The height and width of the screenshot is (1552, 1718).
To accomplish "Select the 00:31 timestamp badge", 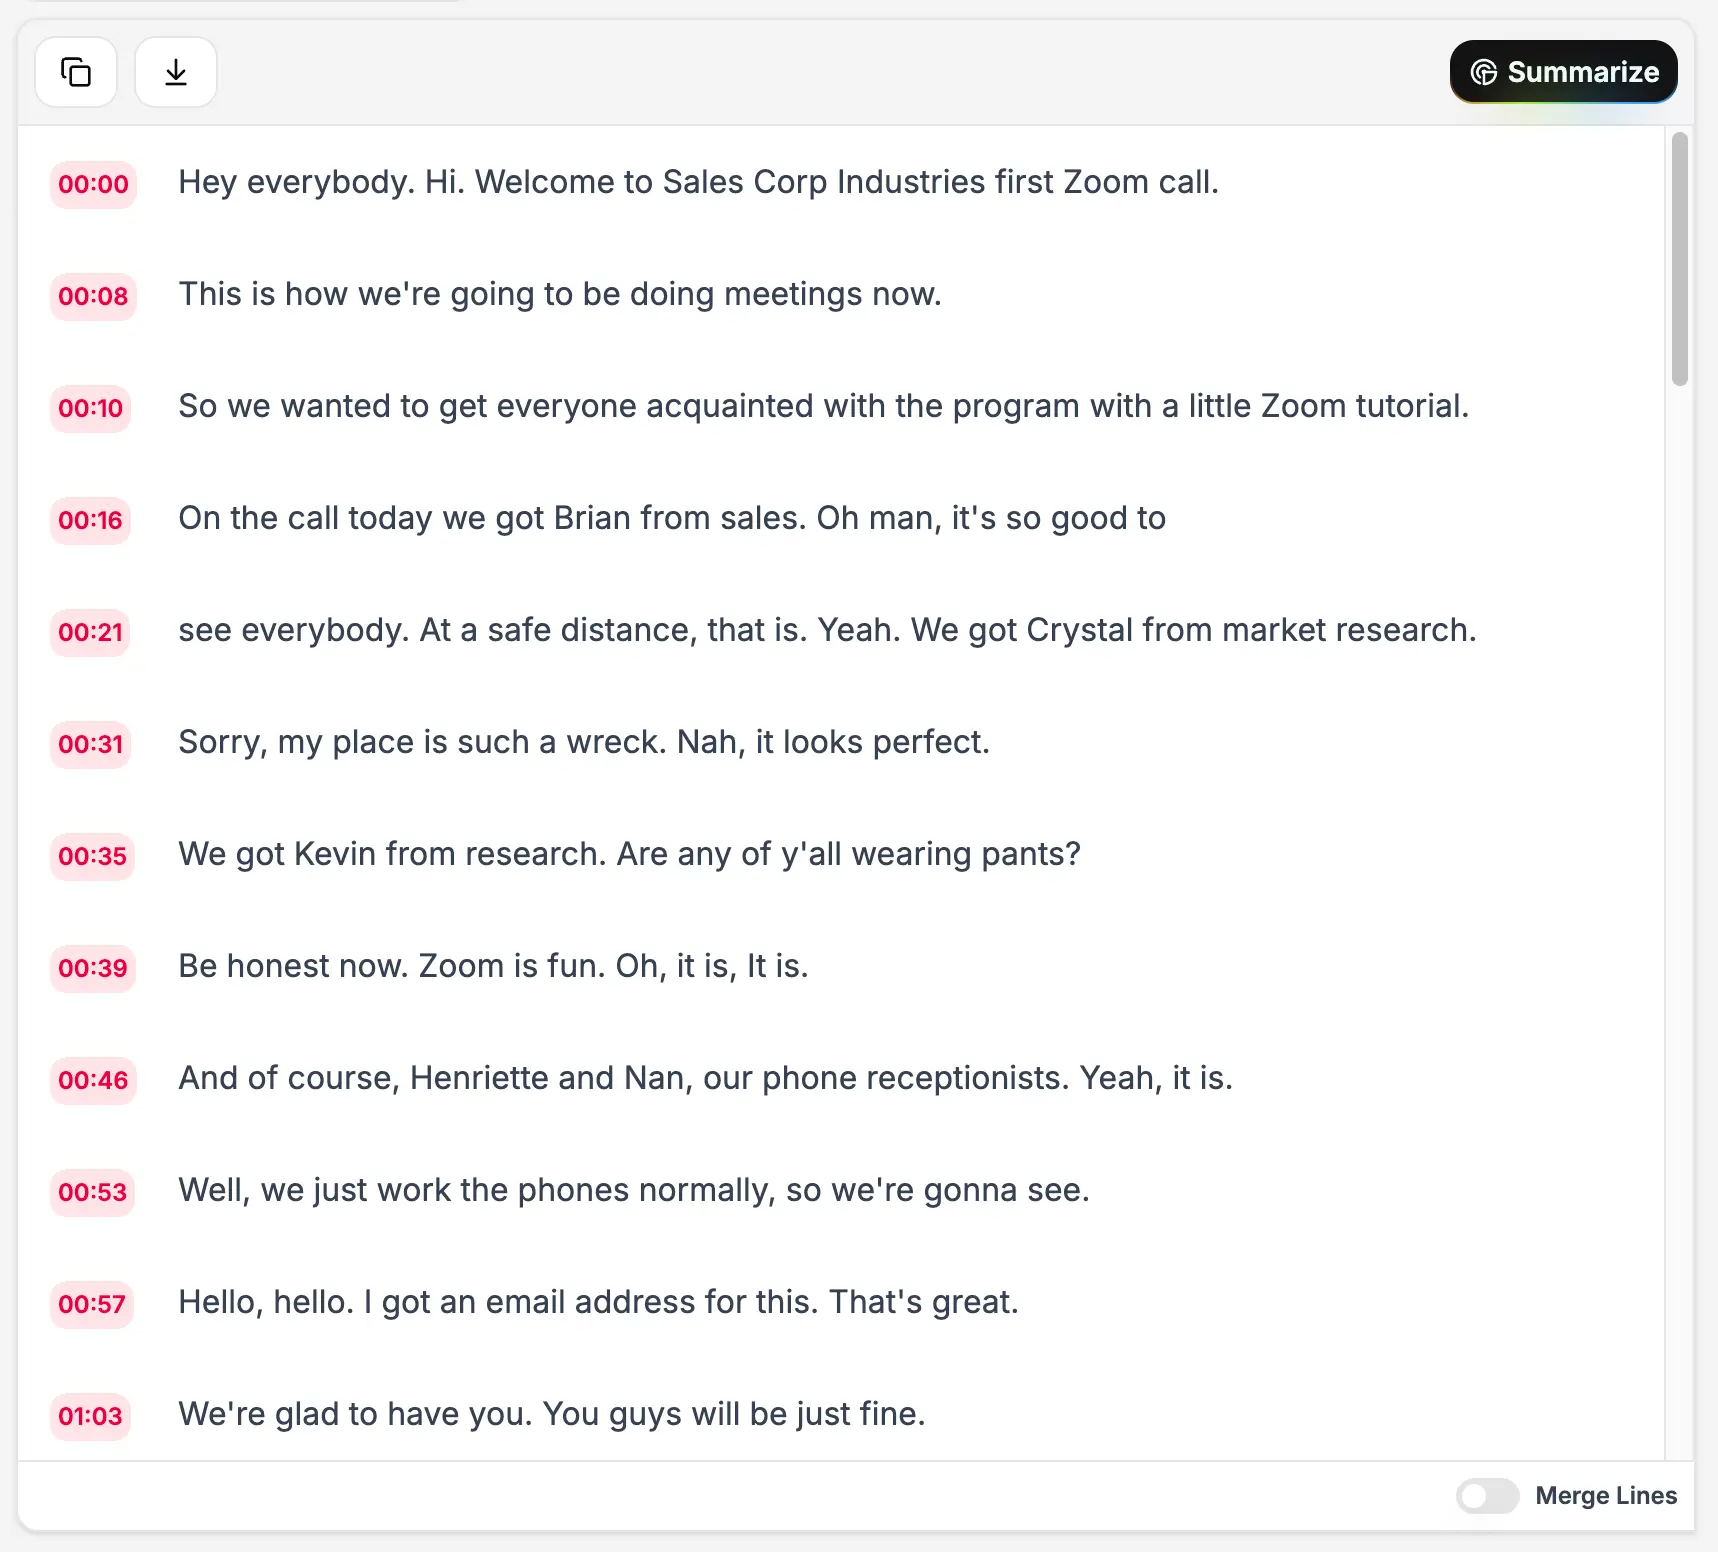I will pos(90,744).
